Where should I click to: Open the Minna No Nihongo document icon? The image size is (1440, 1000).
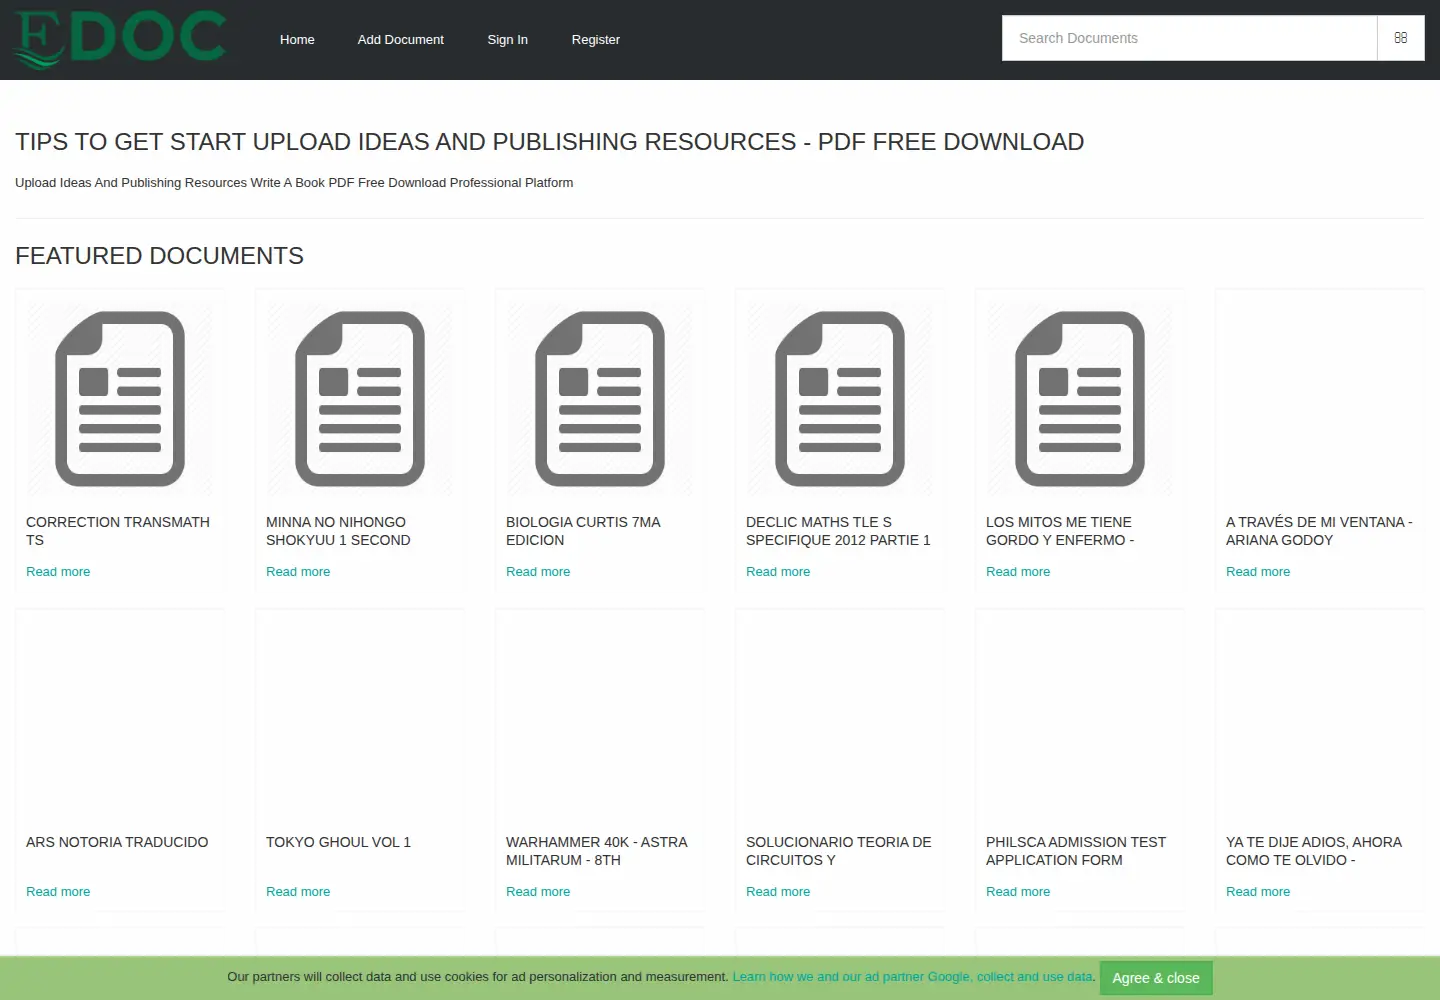(360, 399)
